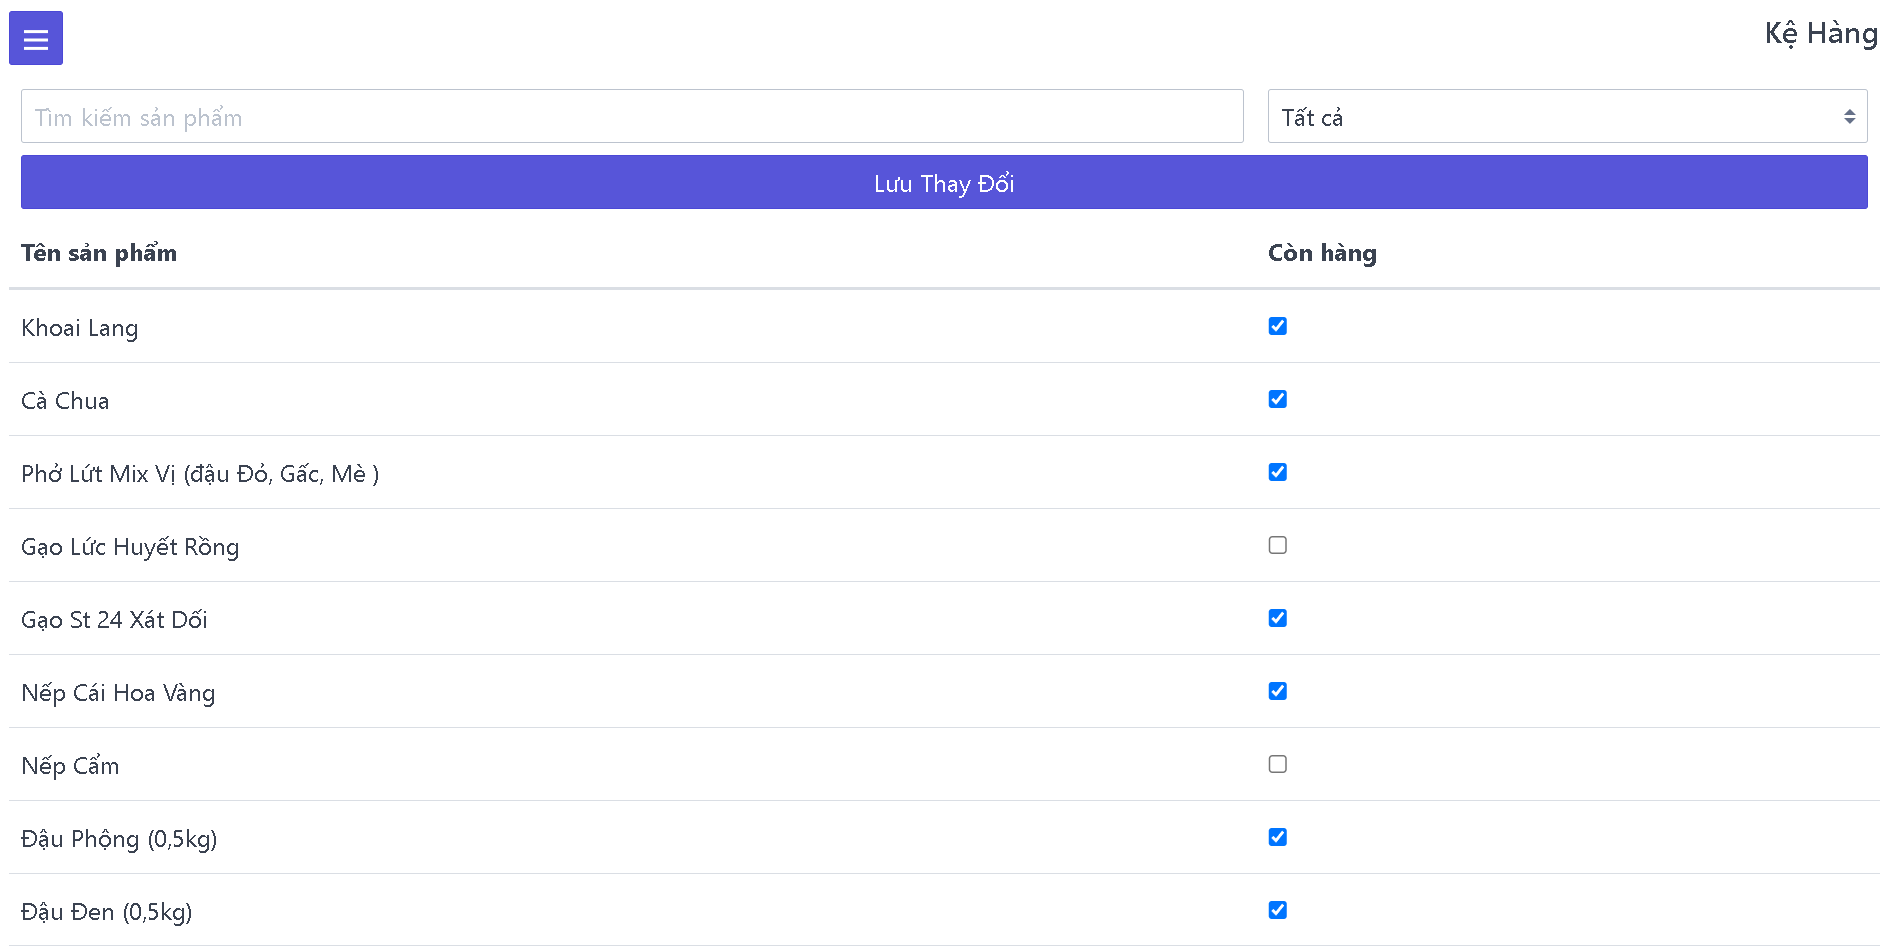Uncheck the Khoai Lang stock checkbox
Image resolution: width=1887 pixels, height=946 pixels.
(x=1278, y=326)
